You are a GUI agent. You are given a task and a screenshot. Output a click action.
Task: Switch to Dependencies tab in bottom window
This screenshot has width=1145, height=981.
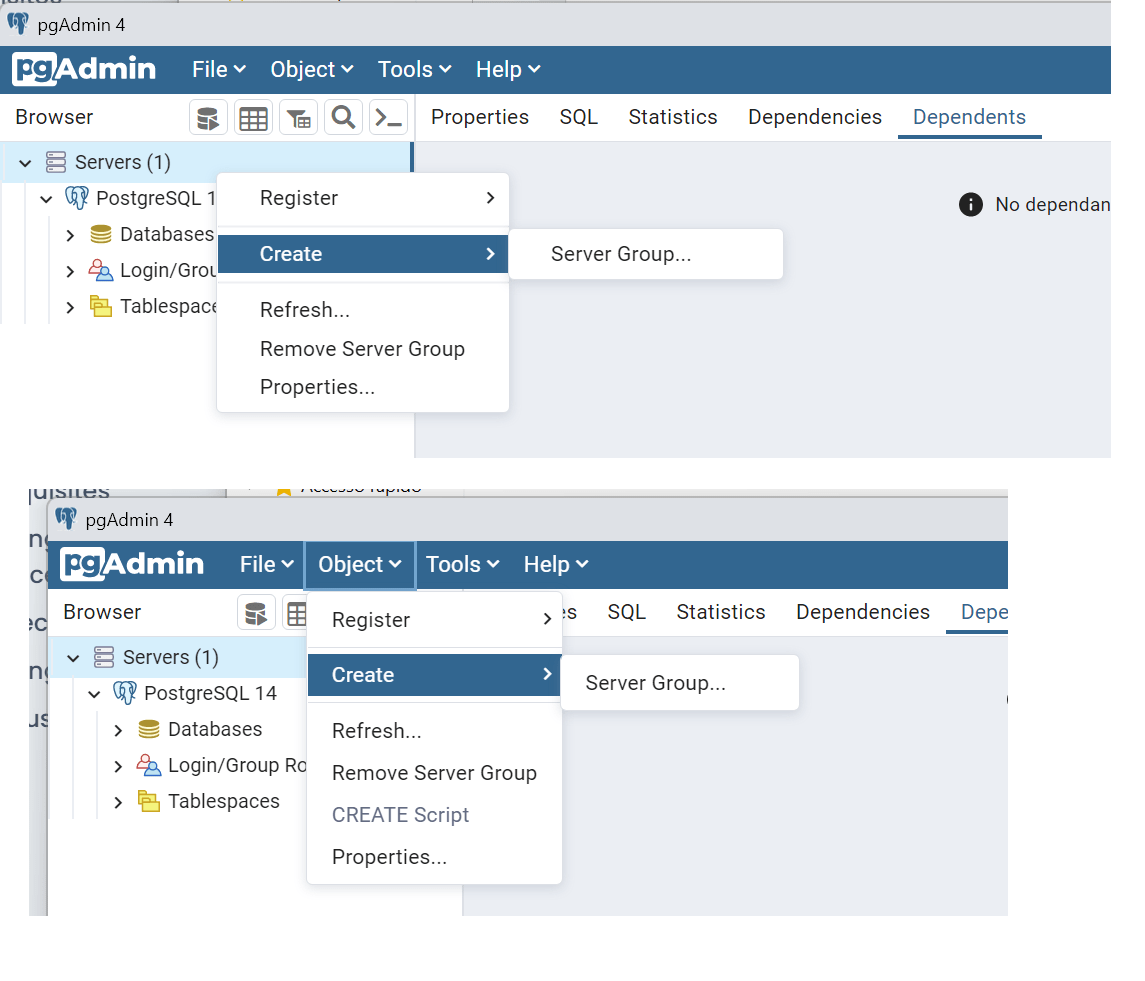[863, 612]
